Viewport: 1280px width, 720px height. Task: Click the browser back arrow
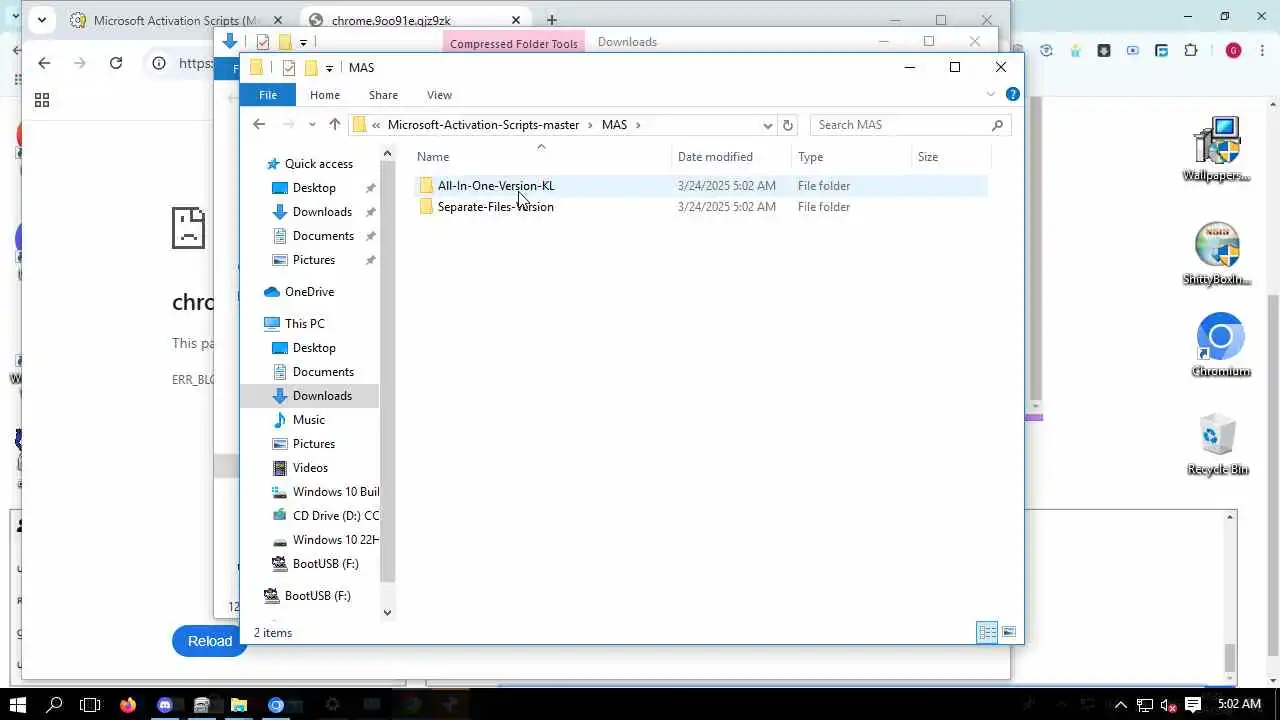coord(44,63)
